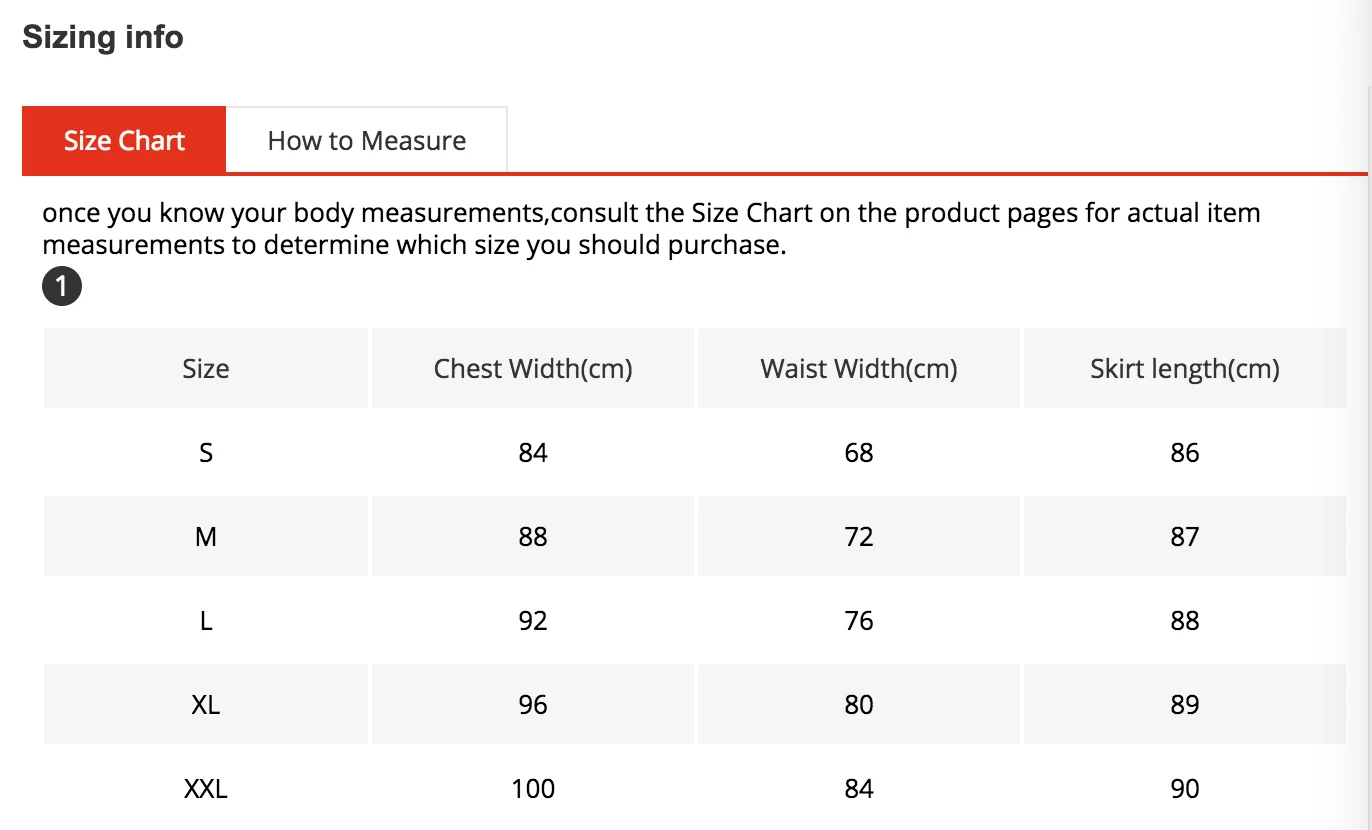
Task: Click chest width value 100
Action: coord(533,788)
